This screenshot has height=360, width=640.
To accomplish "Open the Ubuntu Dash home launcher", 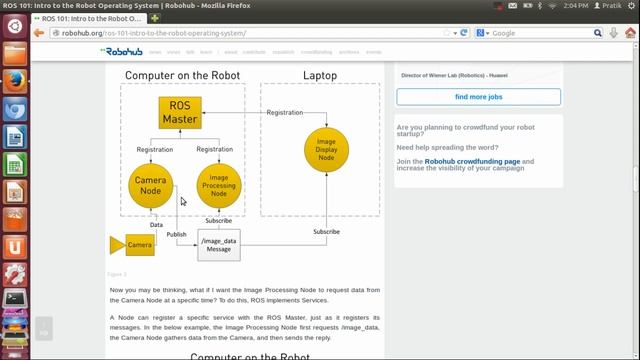I will tap(15, 27).
